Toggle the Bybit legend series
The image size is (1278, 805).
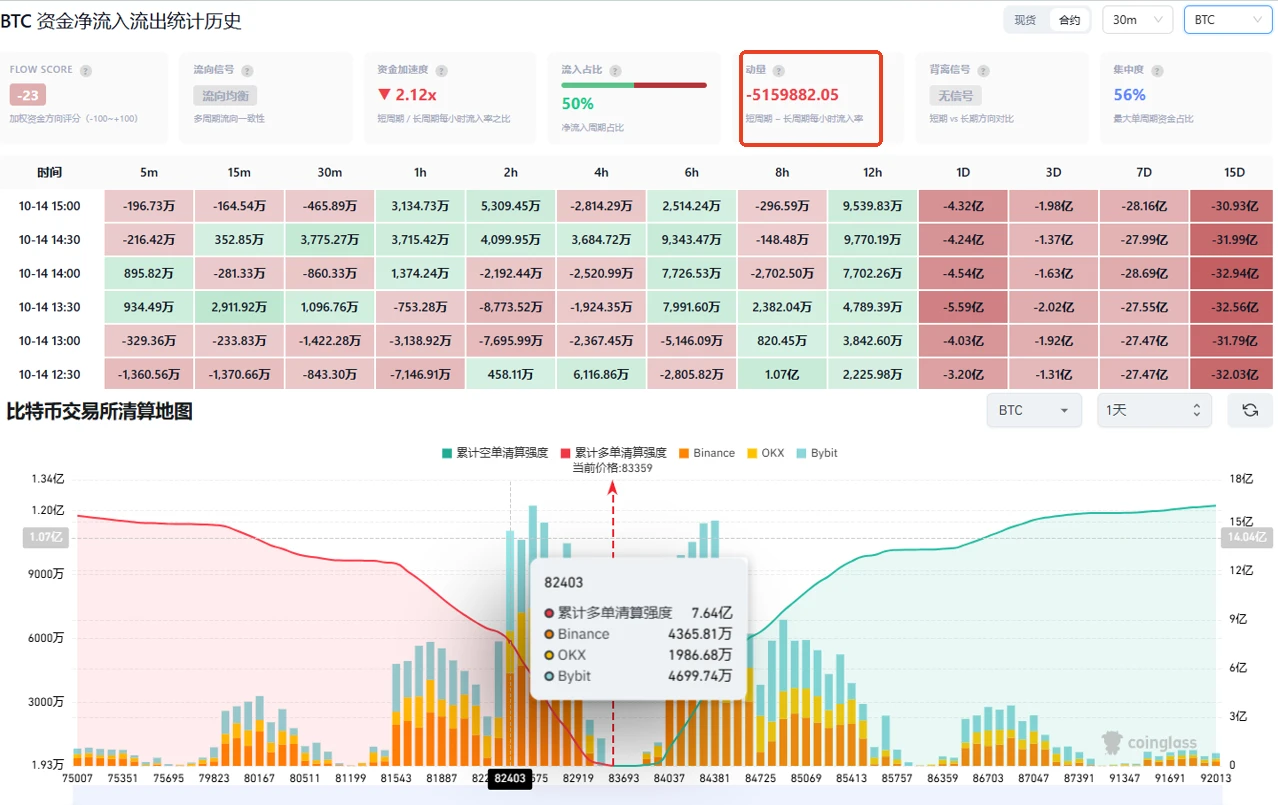click(x=817, y=453)
